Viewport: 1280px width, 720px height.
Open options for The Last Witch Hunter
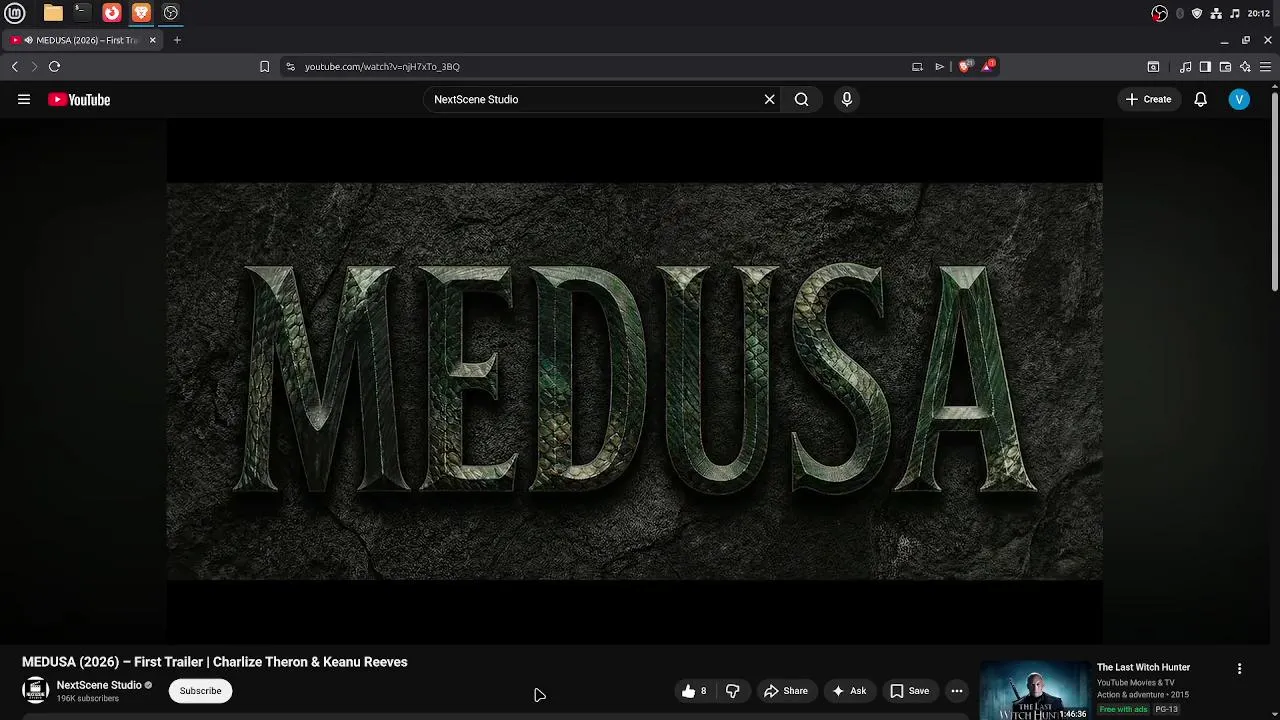click(1239, 668)
